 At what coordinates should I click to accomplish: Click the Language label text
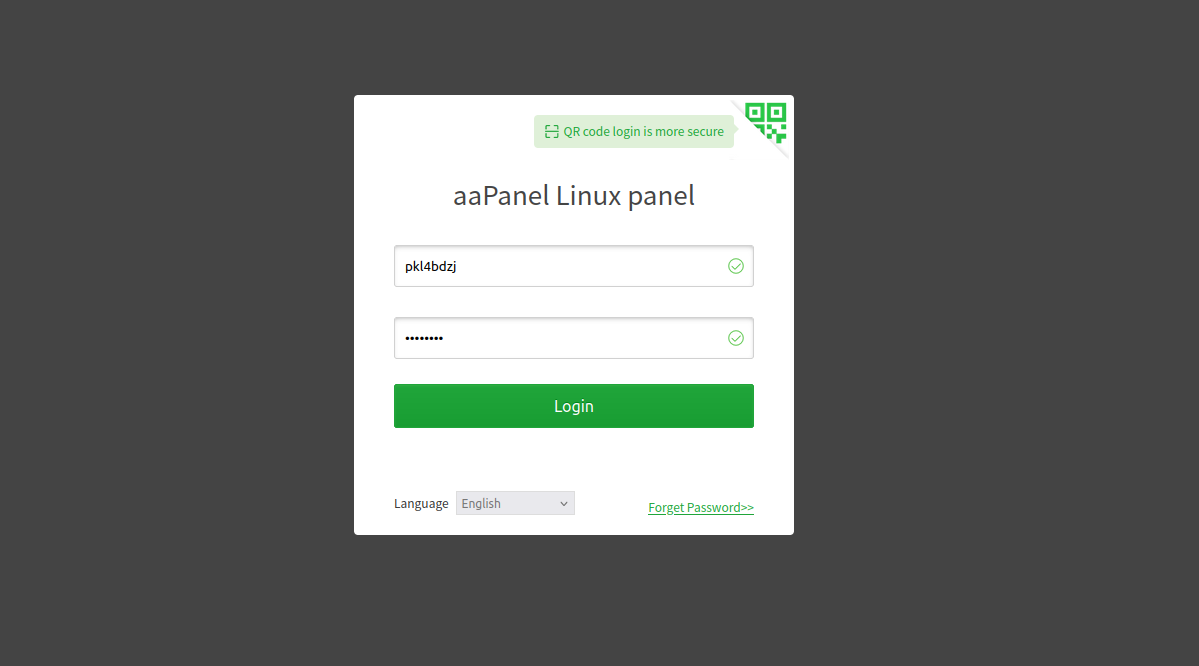coord(421,503)
